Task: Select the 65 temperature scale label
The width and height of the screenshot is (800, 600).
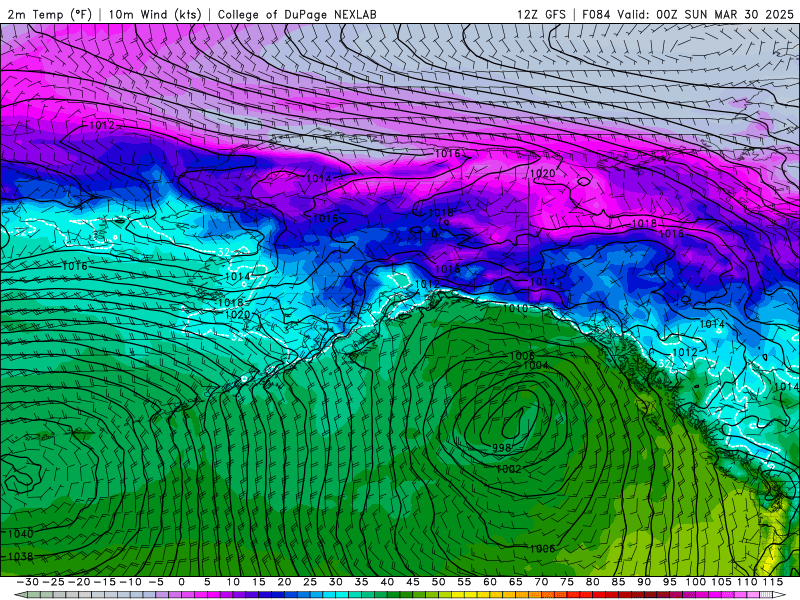Action: click(x=515, y=582)
